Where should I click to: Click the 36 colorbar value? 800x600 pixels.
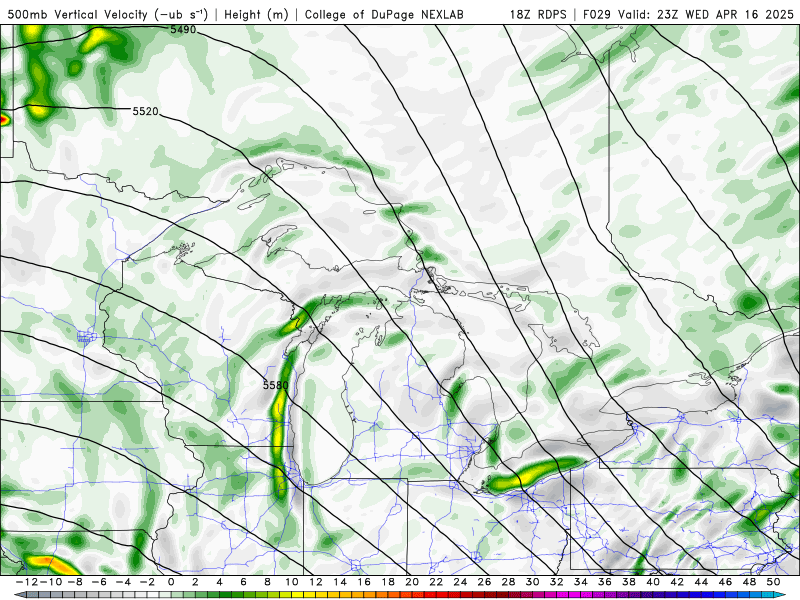(605, 582)
